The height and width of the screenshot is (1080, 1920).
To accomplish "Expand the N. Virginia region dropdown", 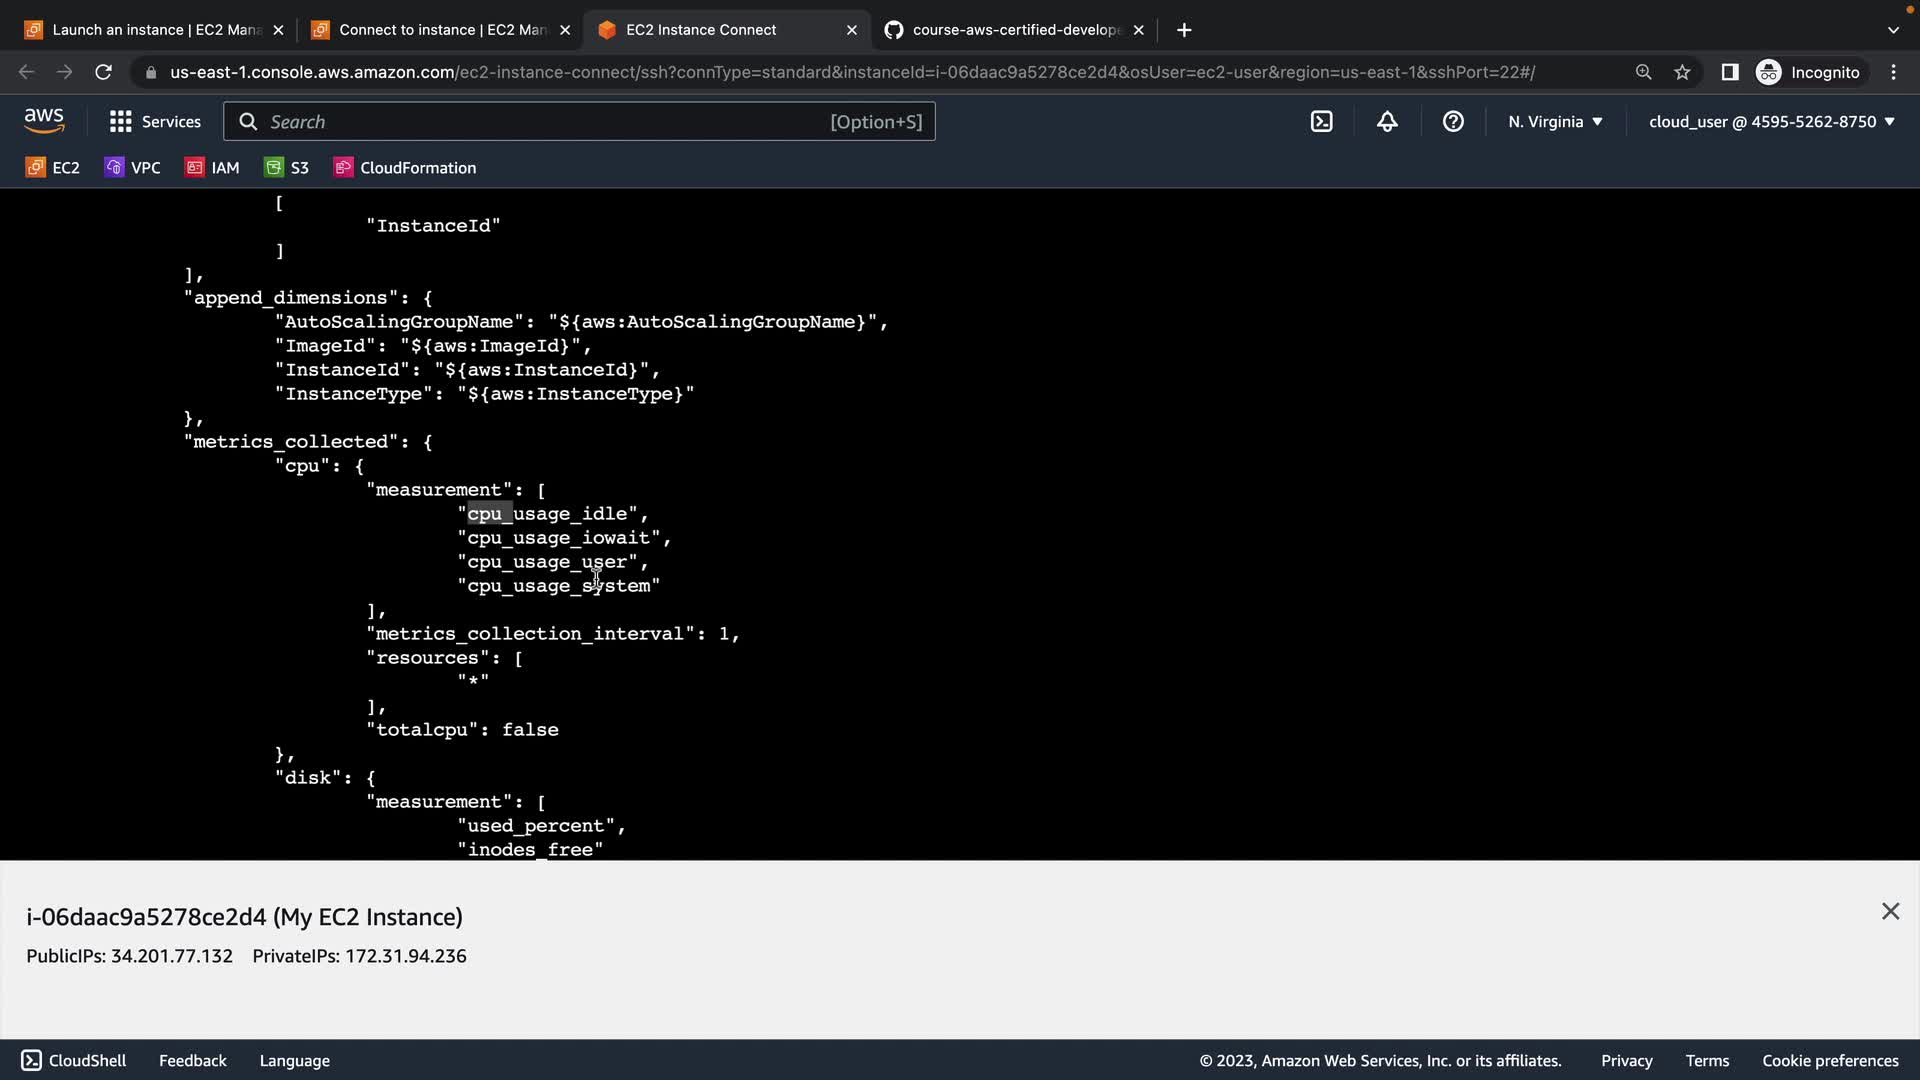I will tap(1555, 121).
